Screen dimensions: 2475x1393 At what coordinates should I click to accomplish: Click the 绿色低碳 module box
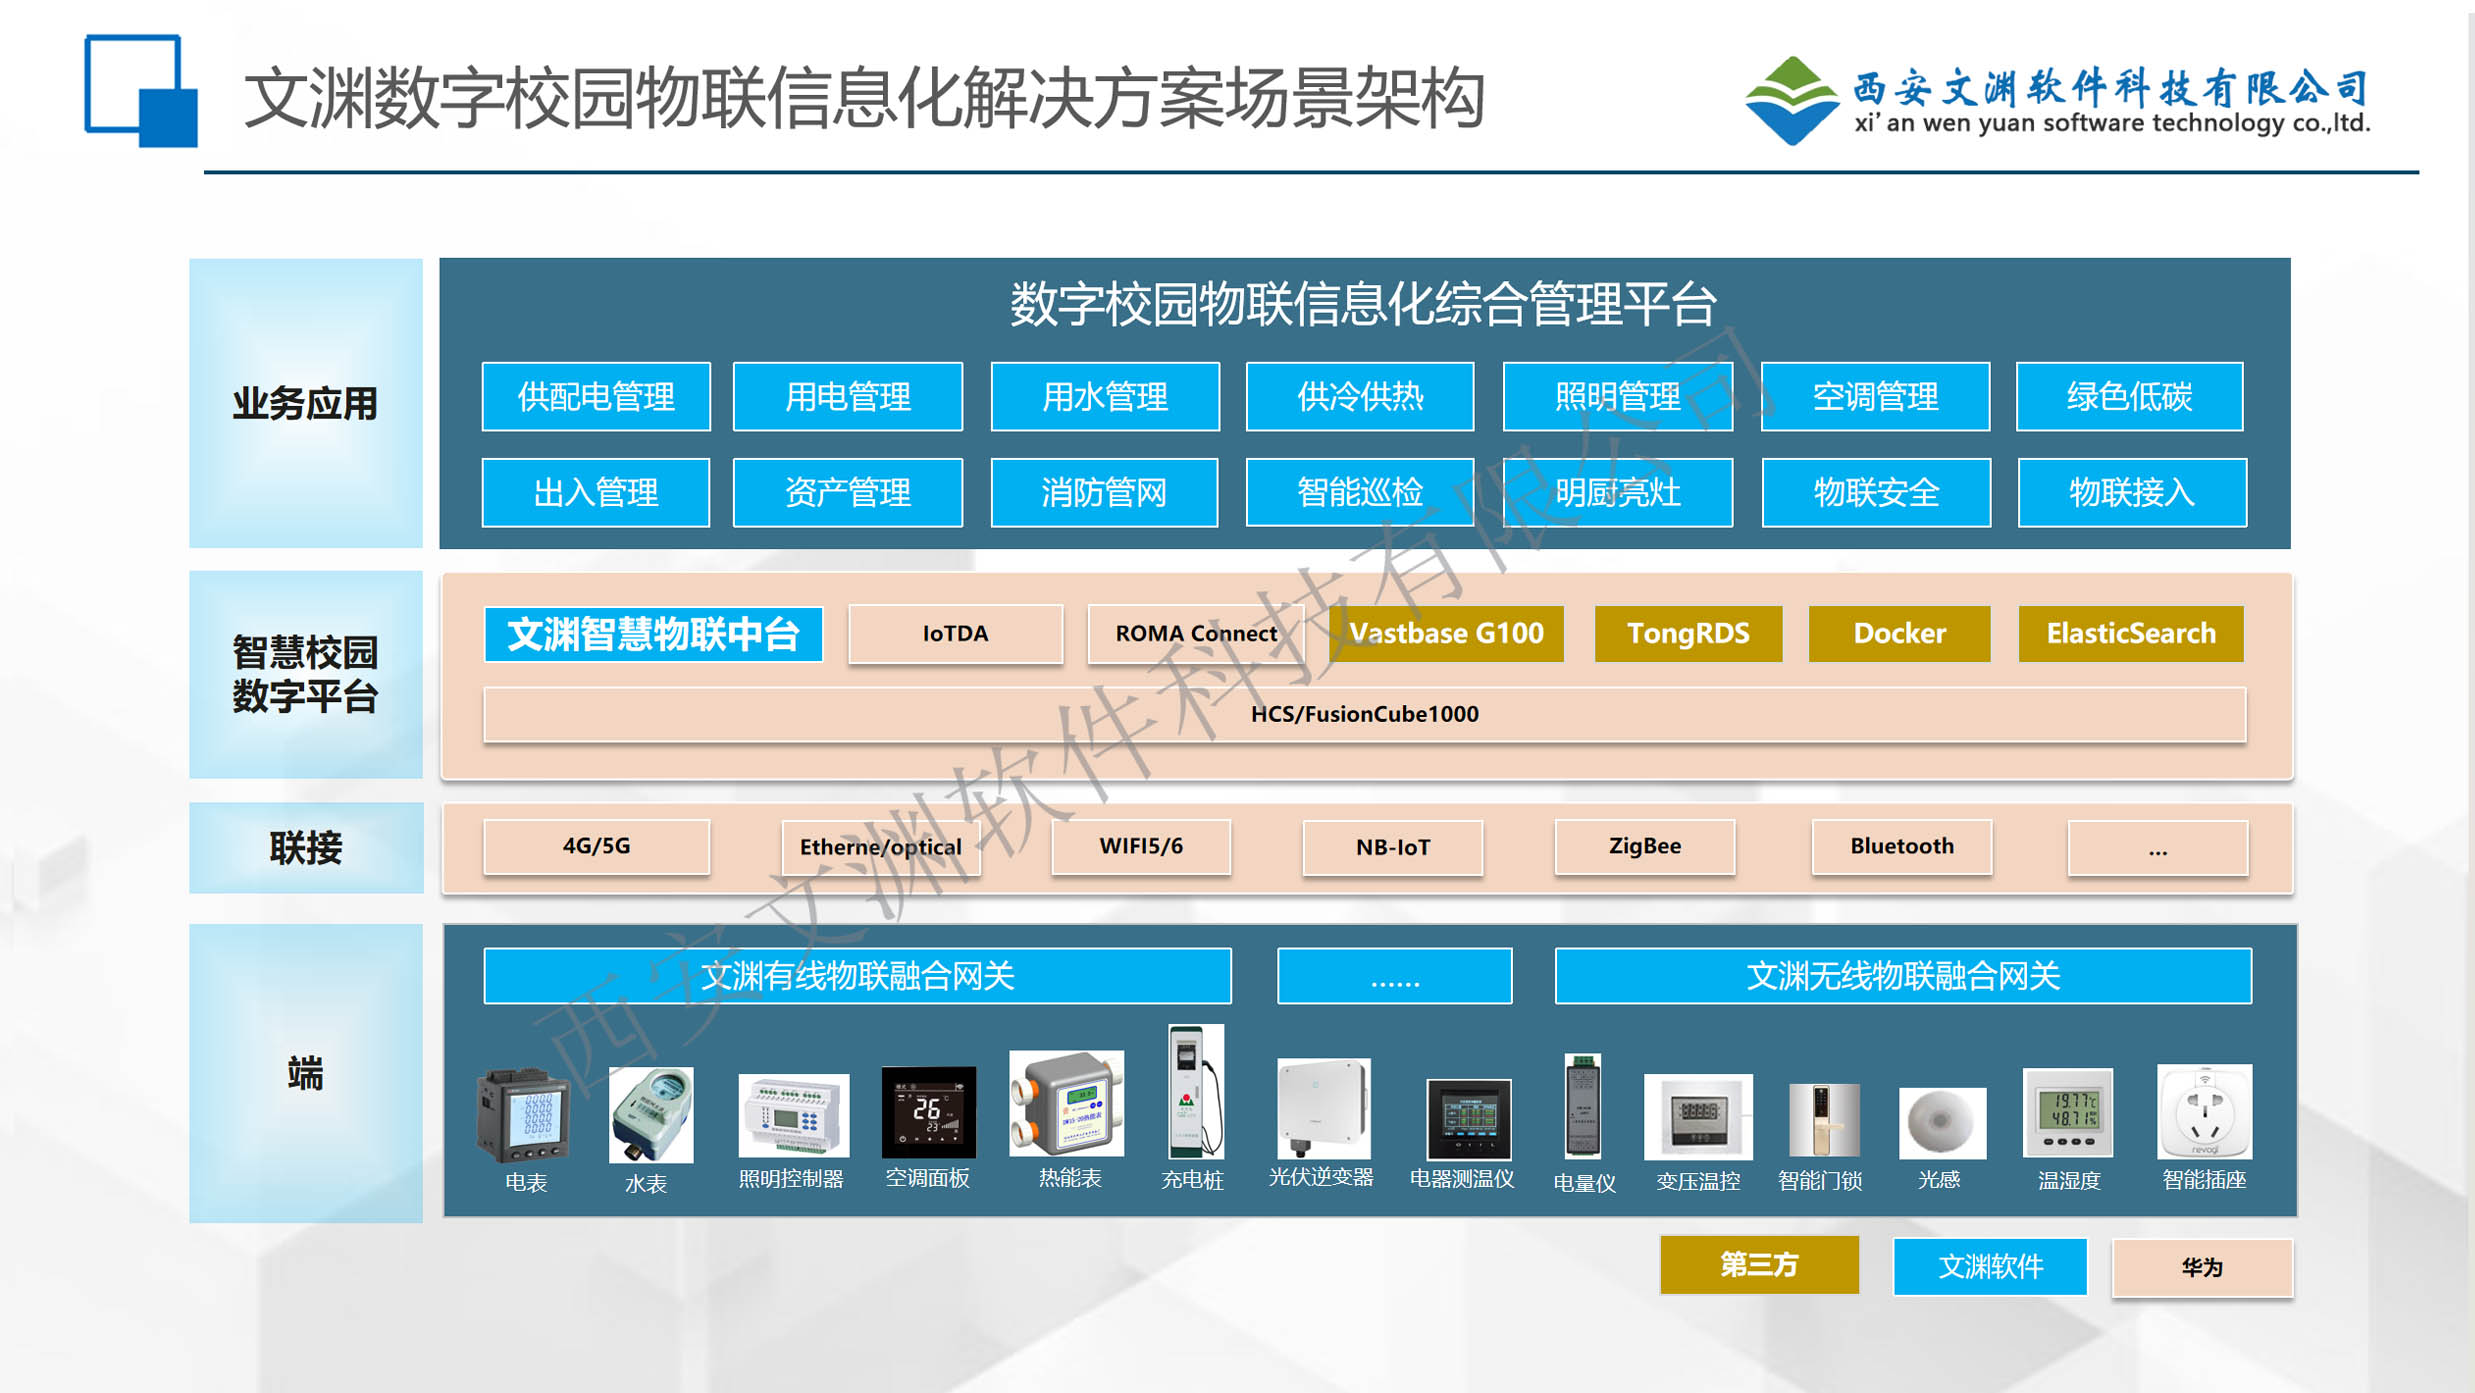coord(2130,397)
